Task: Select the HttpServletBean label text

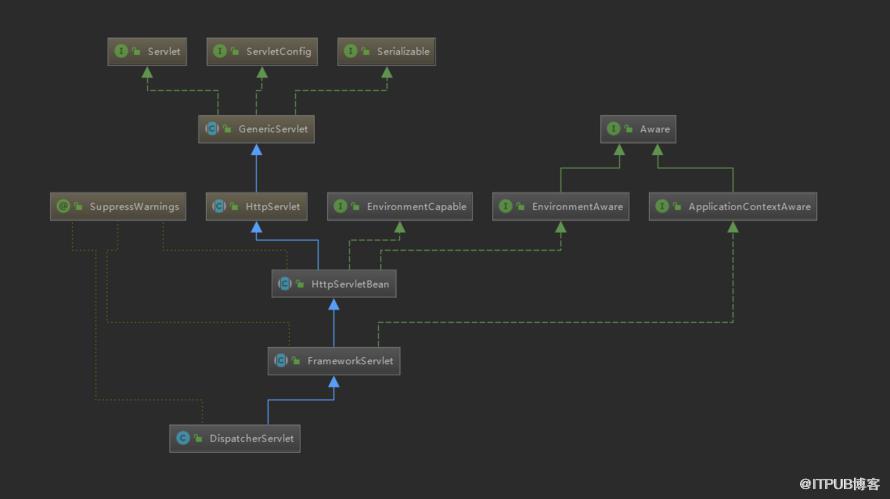Action: 350,284
